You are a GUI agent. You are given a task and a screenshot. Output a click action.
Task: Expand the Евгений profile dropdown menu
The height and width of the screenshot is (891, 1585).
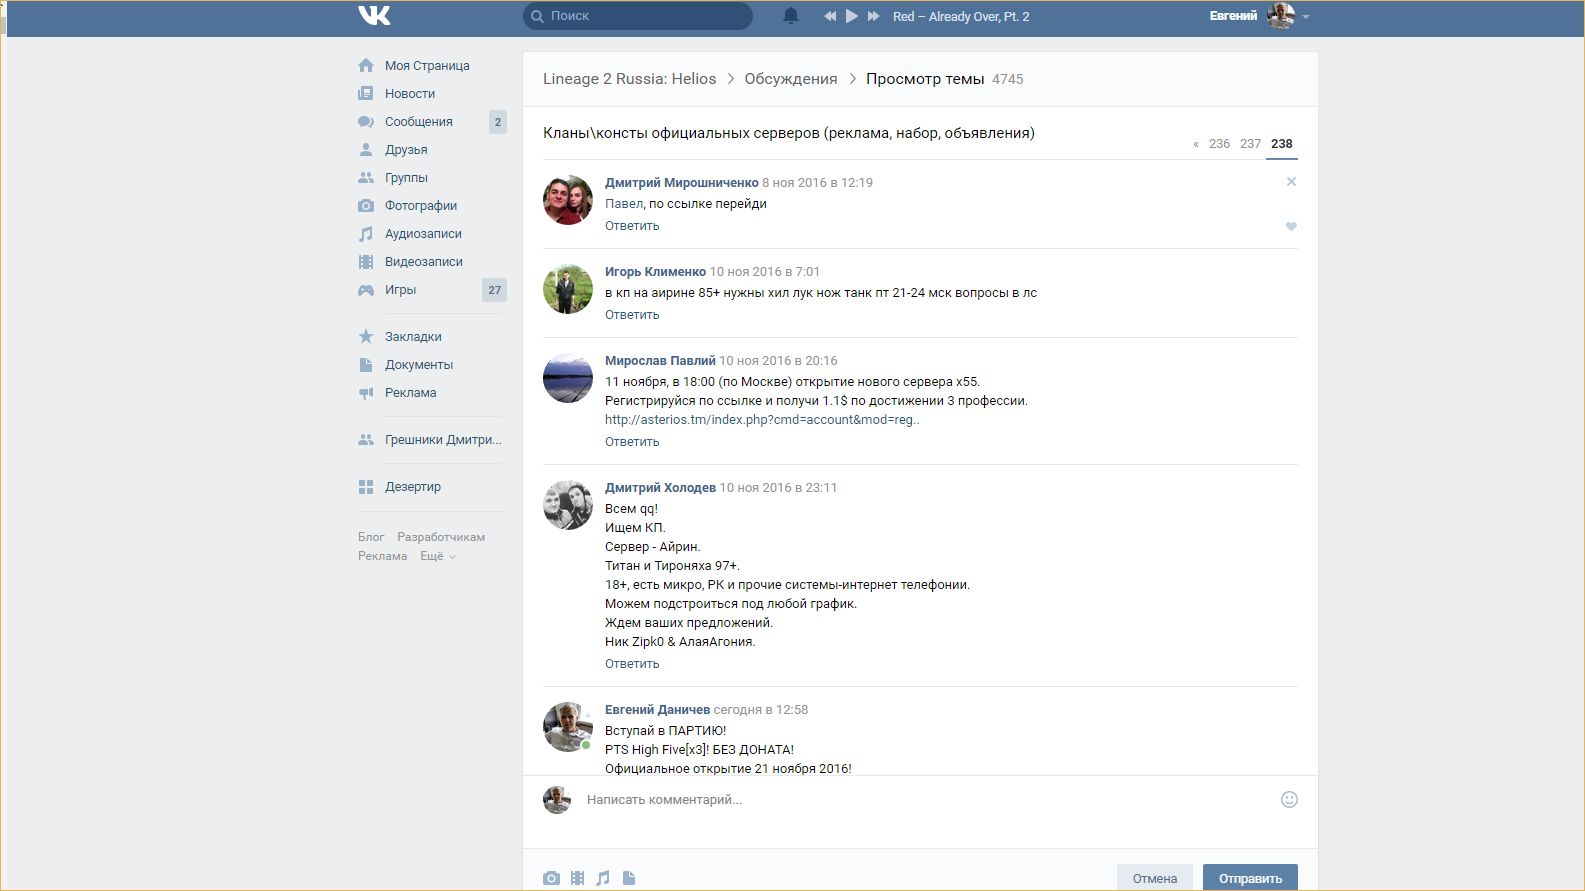click(1305, 17)
